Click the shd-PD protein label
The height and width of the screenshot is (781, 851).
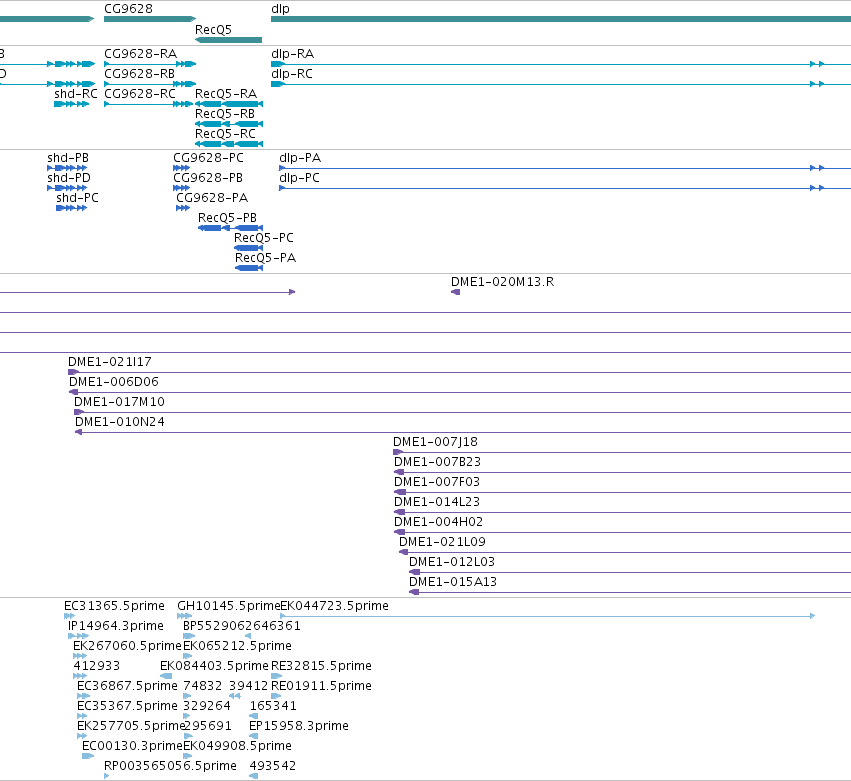tap(69, 178)
